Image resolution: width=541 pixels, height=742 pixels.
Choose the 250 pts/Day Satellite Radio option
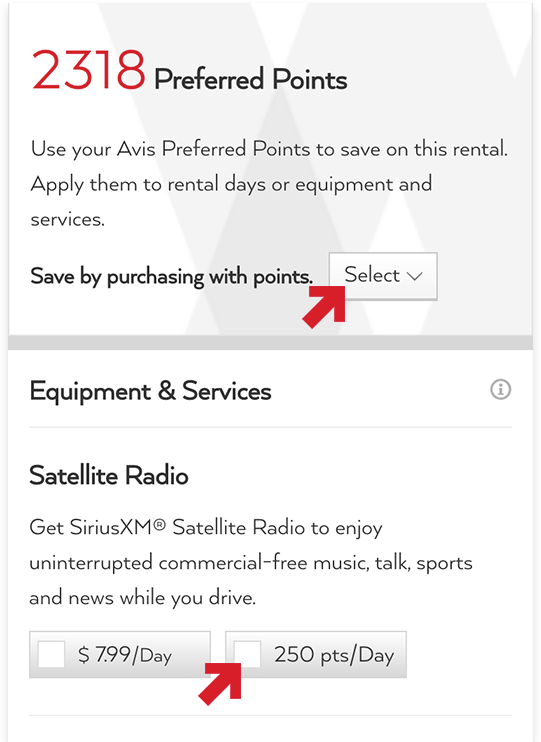(316, 654)
